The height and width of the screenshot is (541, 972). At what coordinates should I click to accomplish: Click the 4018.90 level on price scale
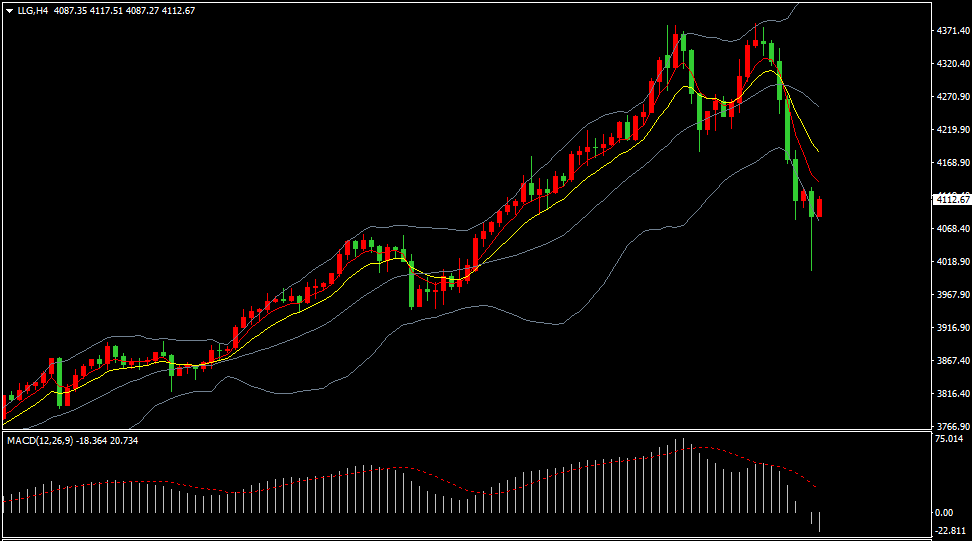tap(950, 262)
